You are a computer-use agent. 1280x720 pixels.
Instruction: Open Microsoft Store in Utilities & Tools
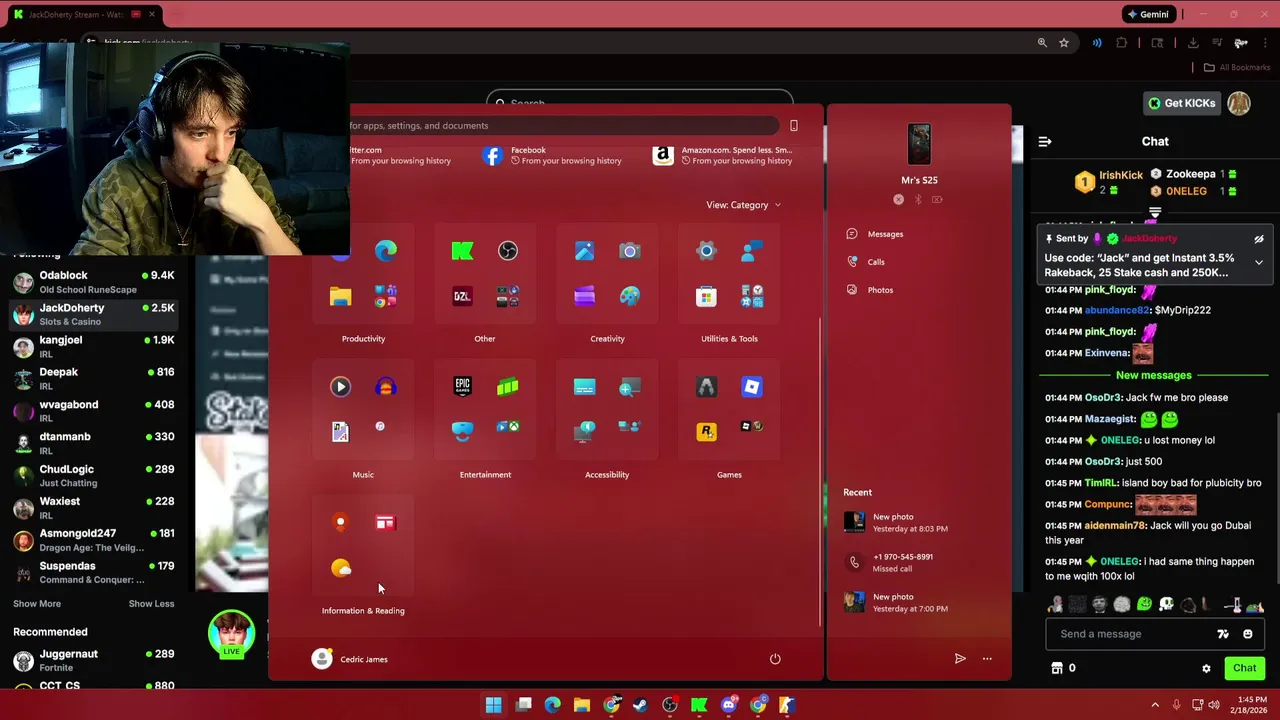(706, 296)
